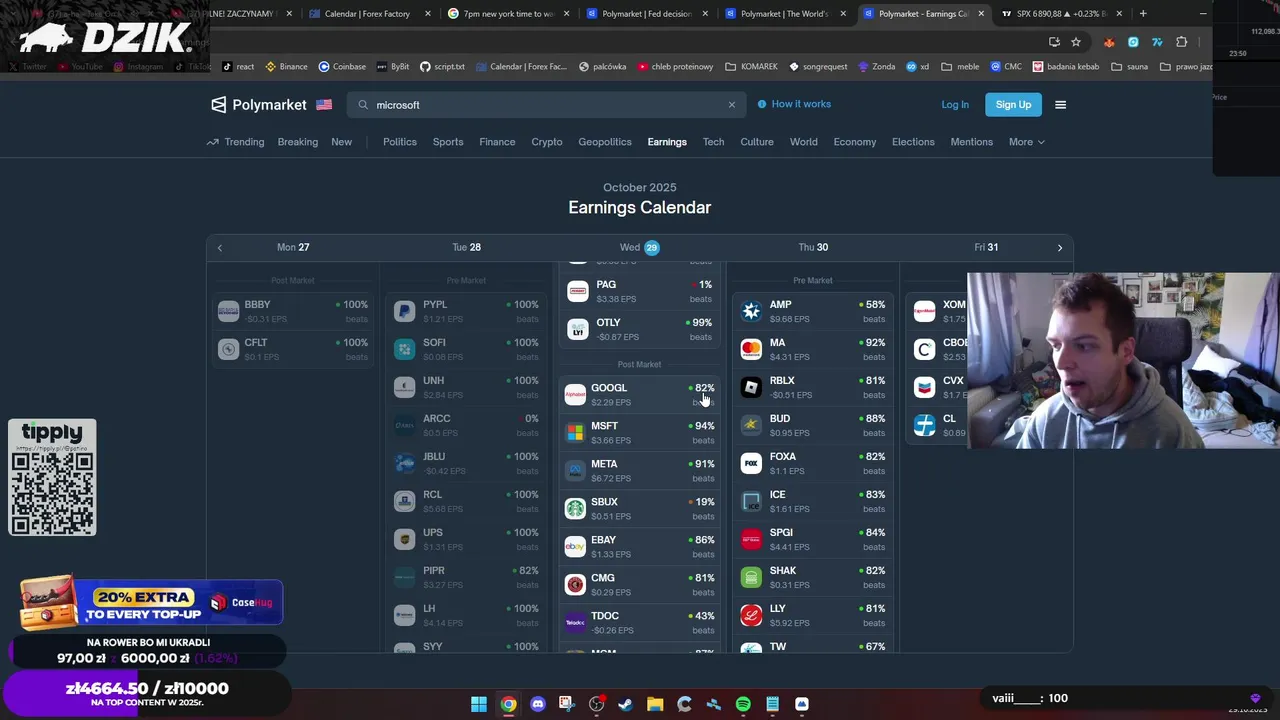The image size is (1280, 720).
Task: Open Spotify from the taskbar
Action: click(x=743, y=704)
